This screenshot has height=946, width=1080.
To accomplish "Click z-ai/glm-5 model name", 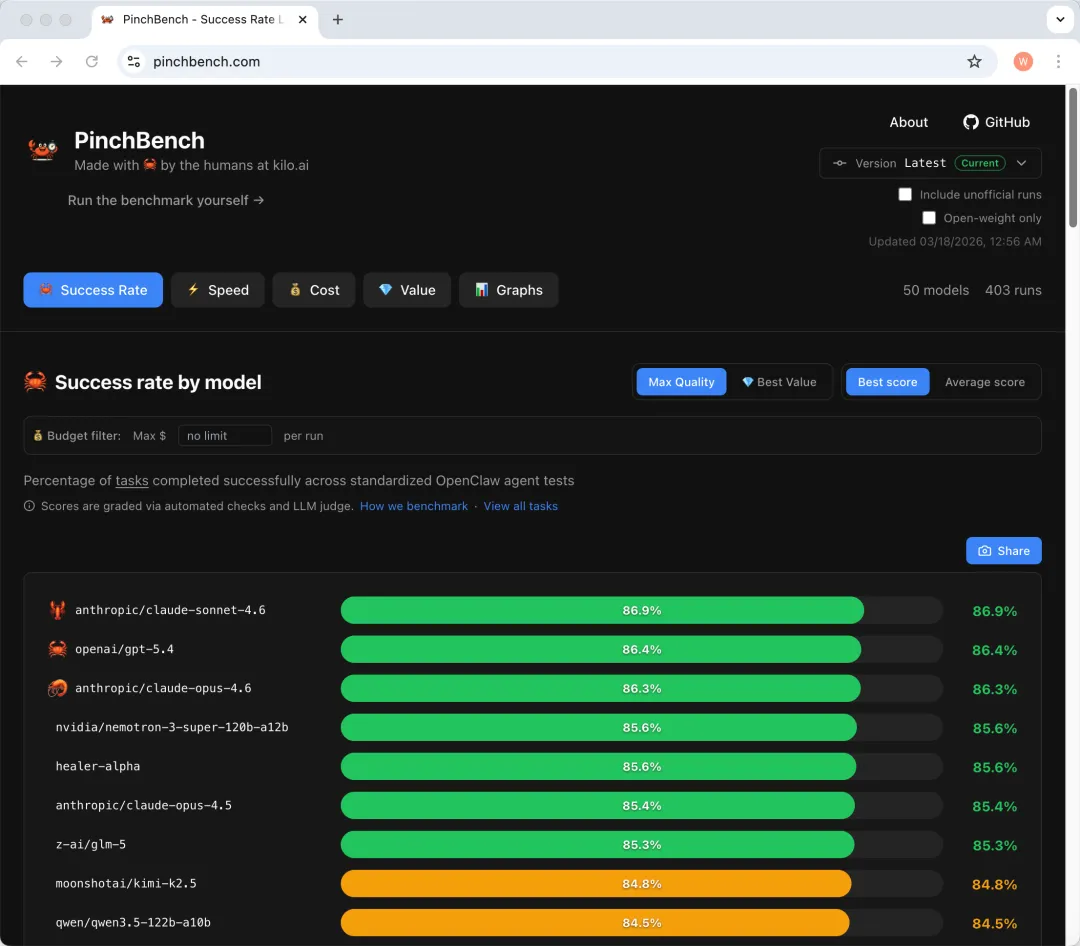I will tap(91, 844).
